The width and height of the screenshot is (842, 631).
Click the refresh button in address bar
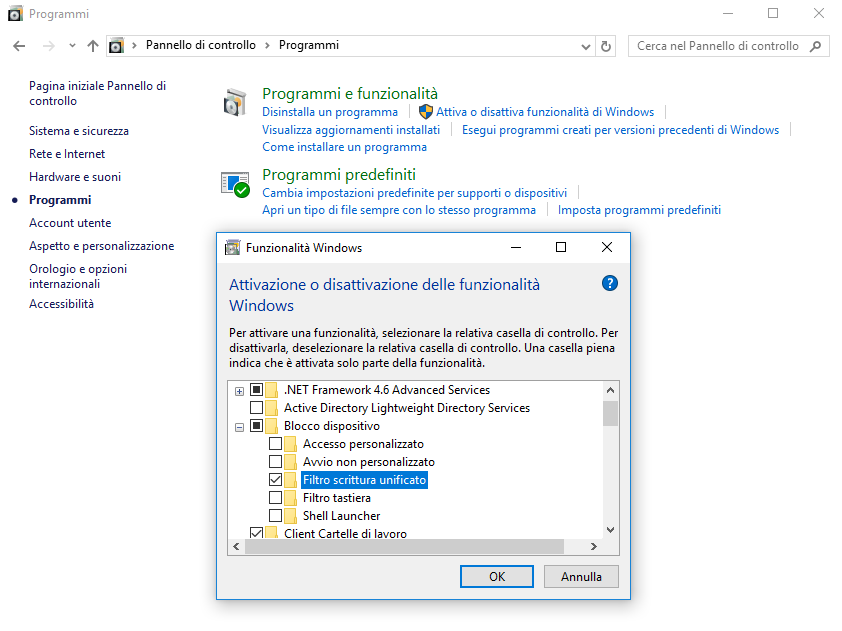(x=606, y=46)
